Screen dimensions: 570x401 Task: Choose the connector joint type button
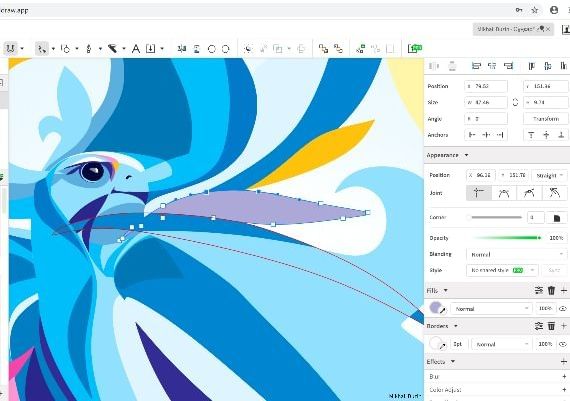click(554, 193)
